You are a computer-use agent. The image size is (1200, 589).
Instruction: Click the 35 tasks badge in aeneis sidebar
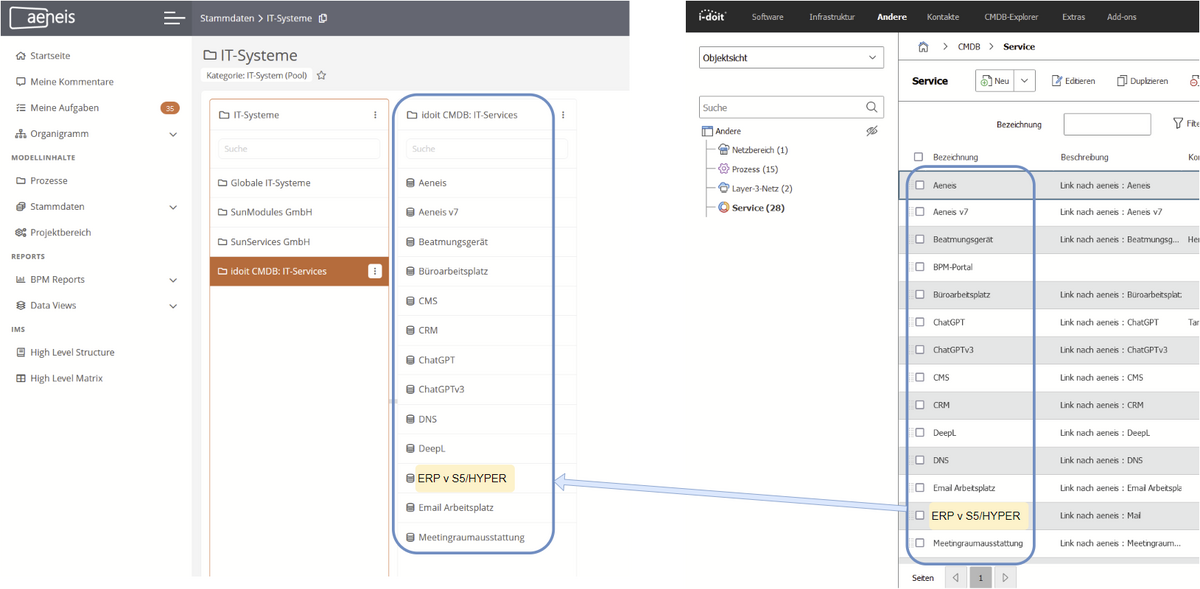click(170, 108)
